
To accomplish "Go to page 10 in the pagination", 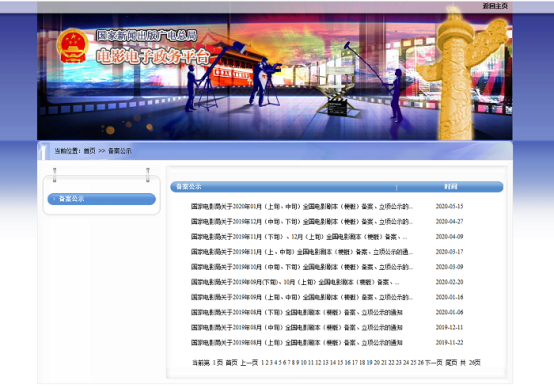I will 303,363.
